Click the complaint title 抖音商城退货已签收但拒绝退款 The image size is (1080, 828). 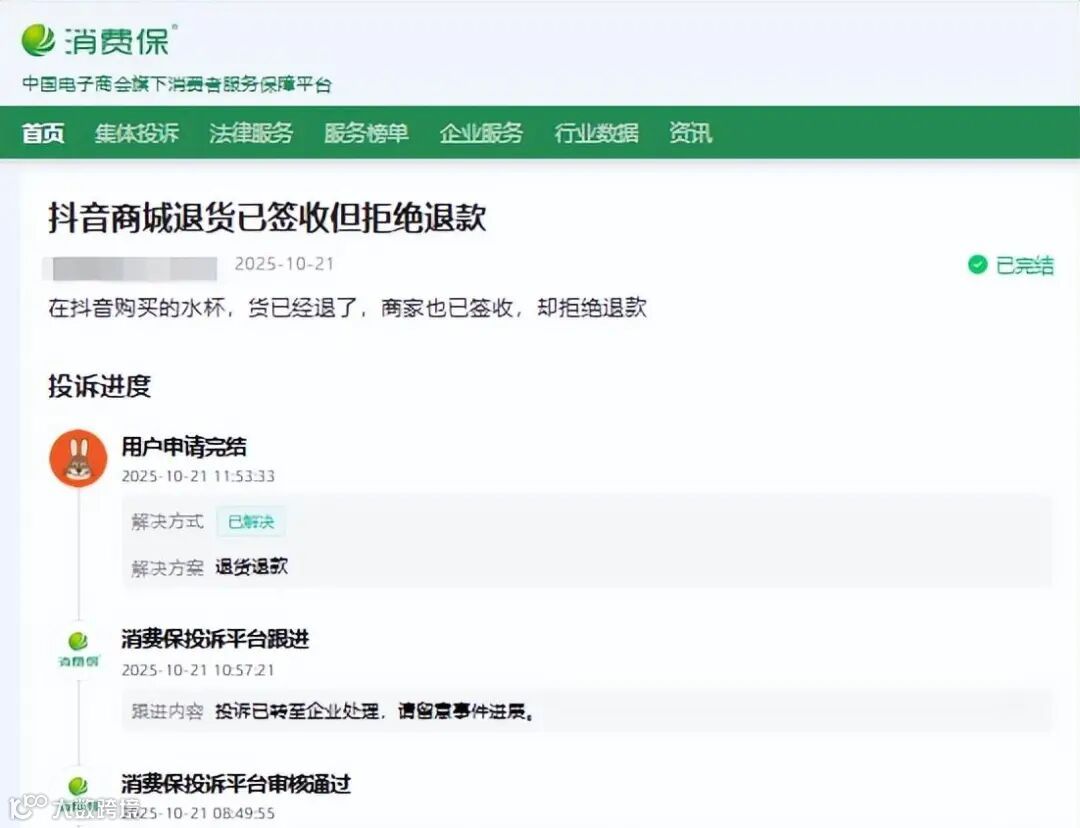point(267,218)
